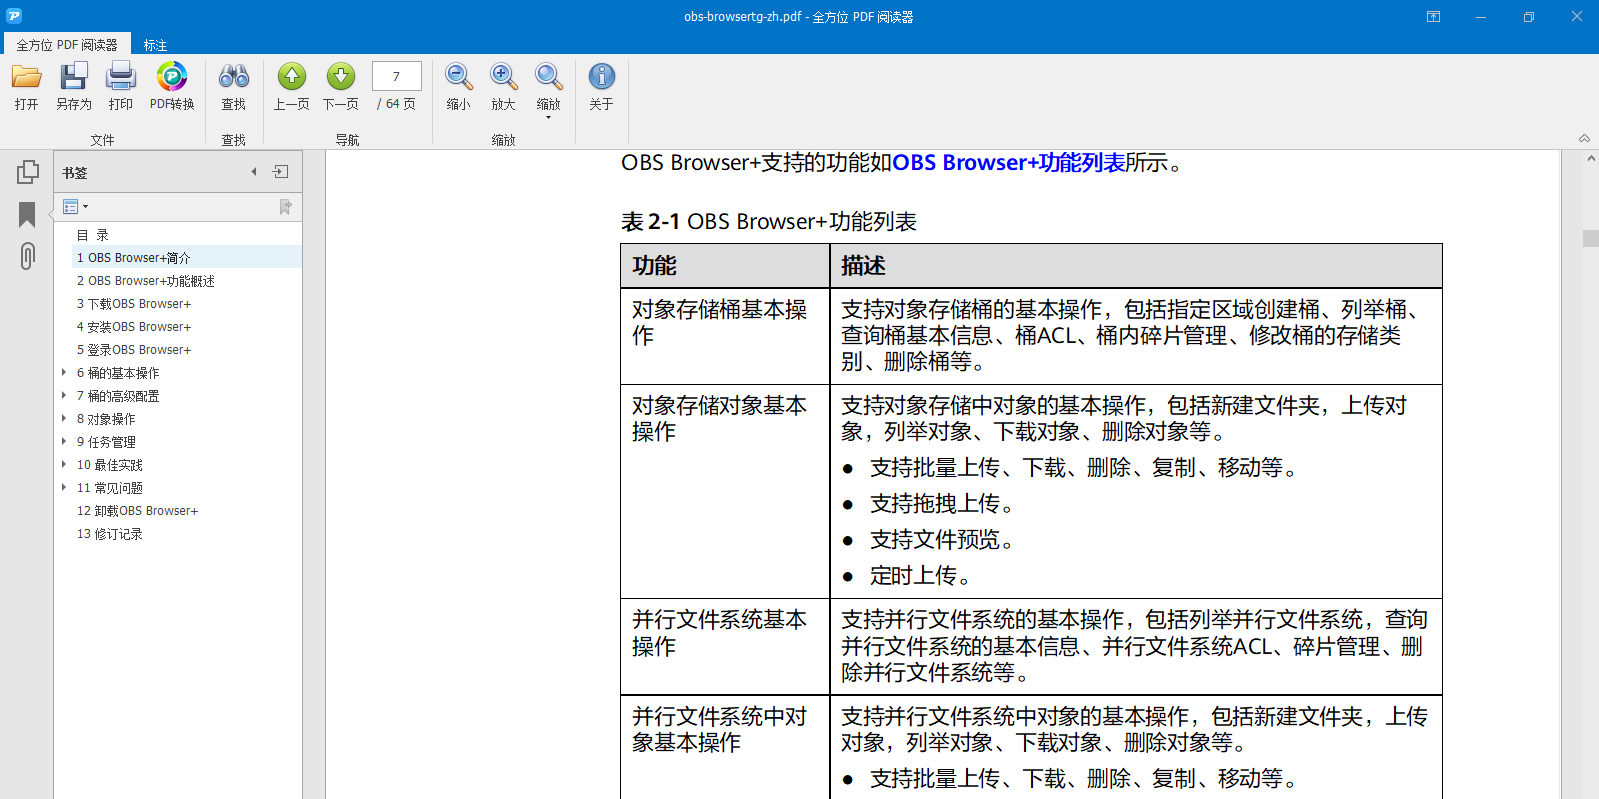
Task: Zoom out with the minus magnifier
Action: [458, 78]
